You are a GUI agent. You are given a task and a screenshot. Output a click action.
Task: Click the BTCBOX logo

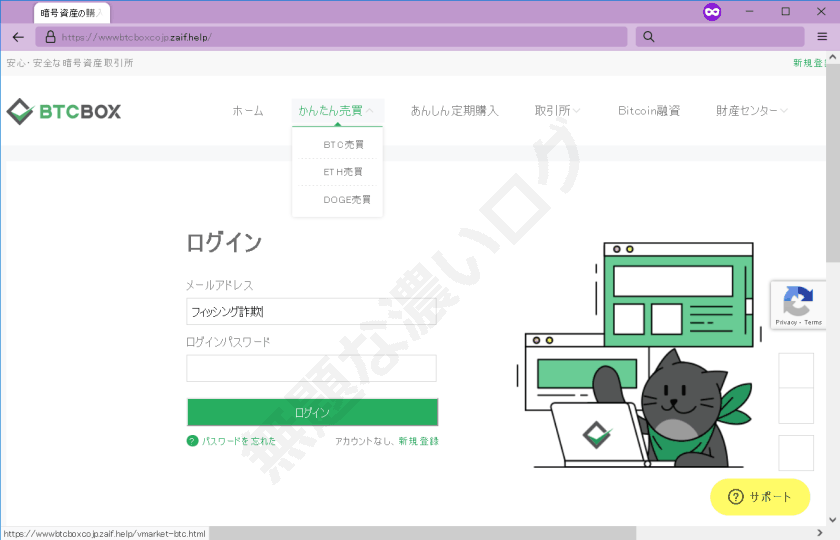pyautogui.click(x=64, y=111)
